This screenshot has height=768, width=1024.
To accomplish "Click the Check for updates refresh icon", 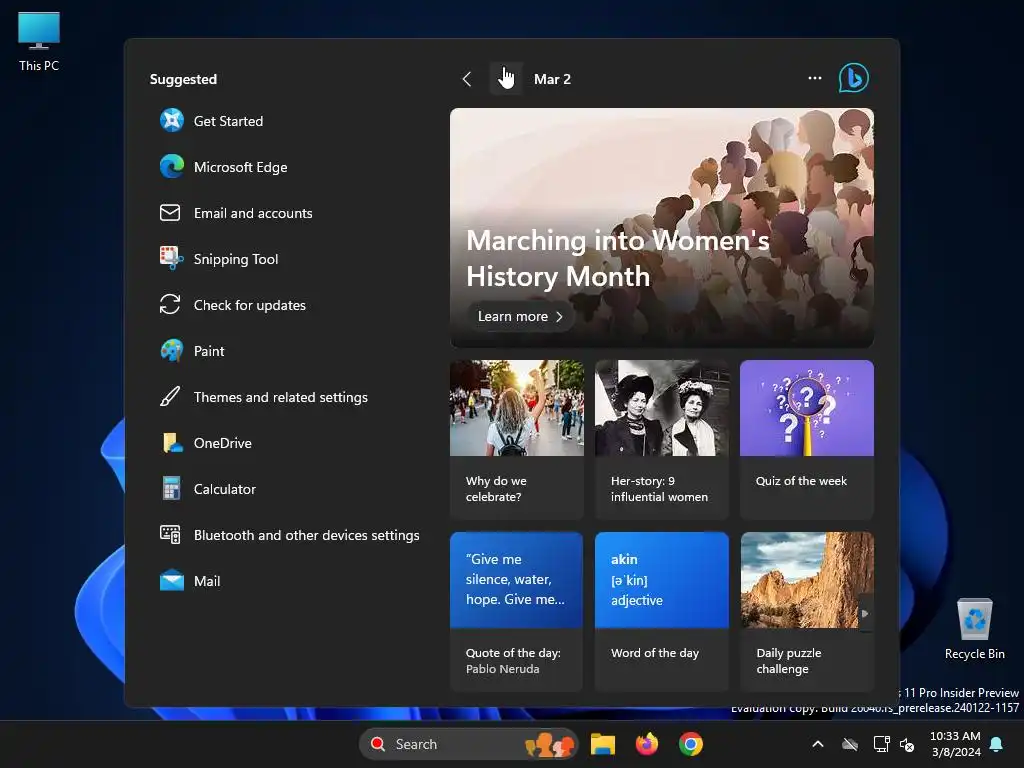I will click(x=170, y=304).
